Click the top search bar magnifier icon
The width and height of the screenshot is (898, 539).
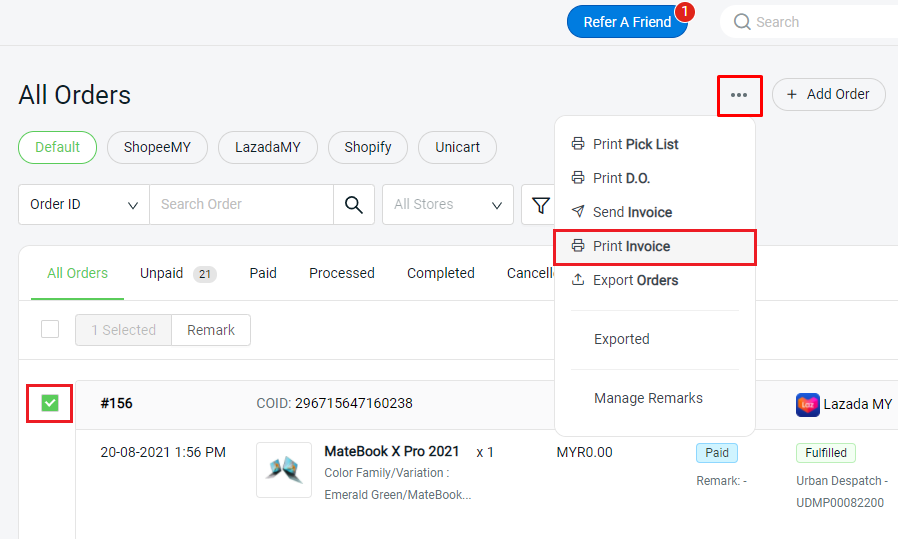[x=742, y=22]
